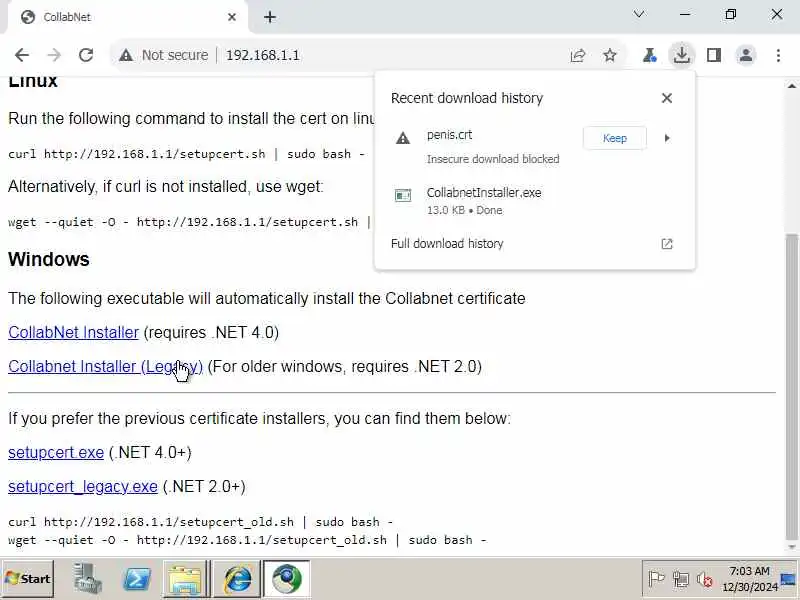Click the muted volume tray icon
The height and width of the screenshot is (600, 800).
click(x=705, y=579)
